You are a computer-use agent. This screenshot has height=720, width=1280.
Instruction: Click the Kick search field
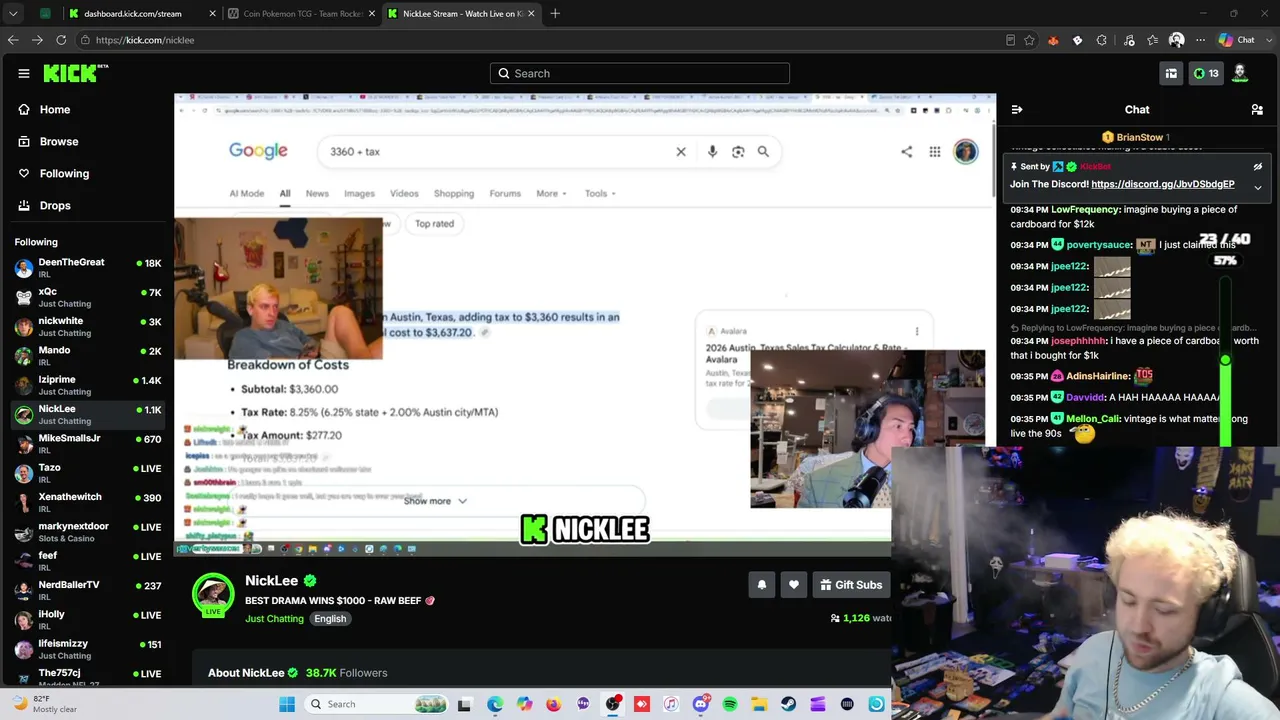640,73
